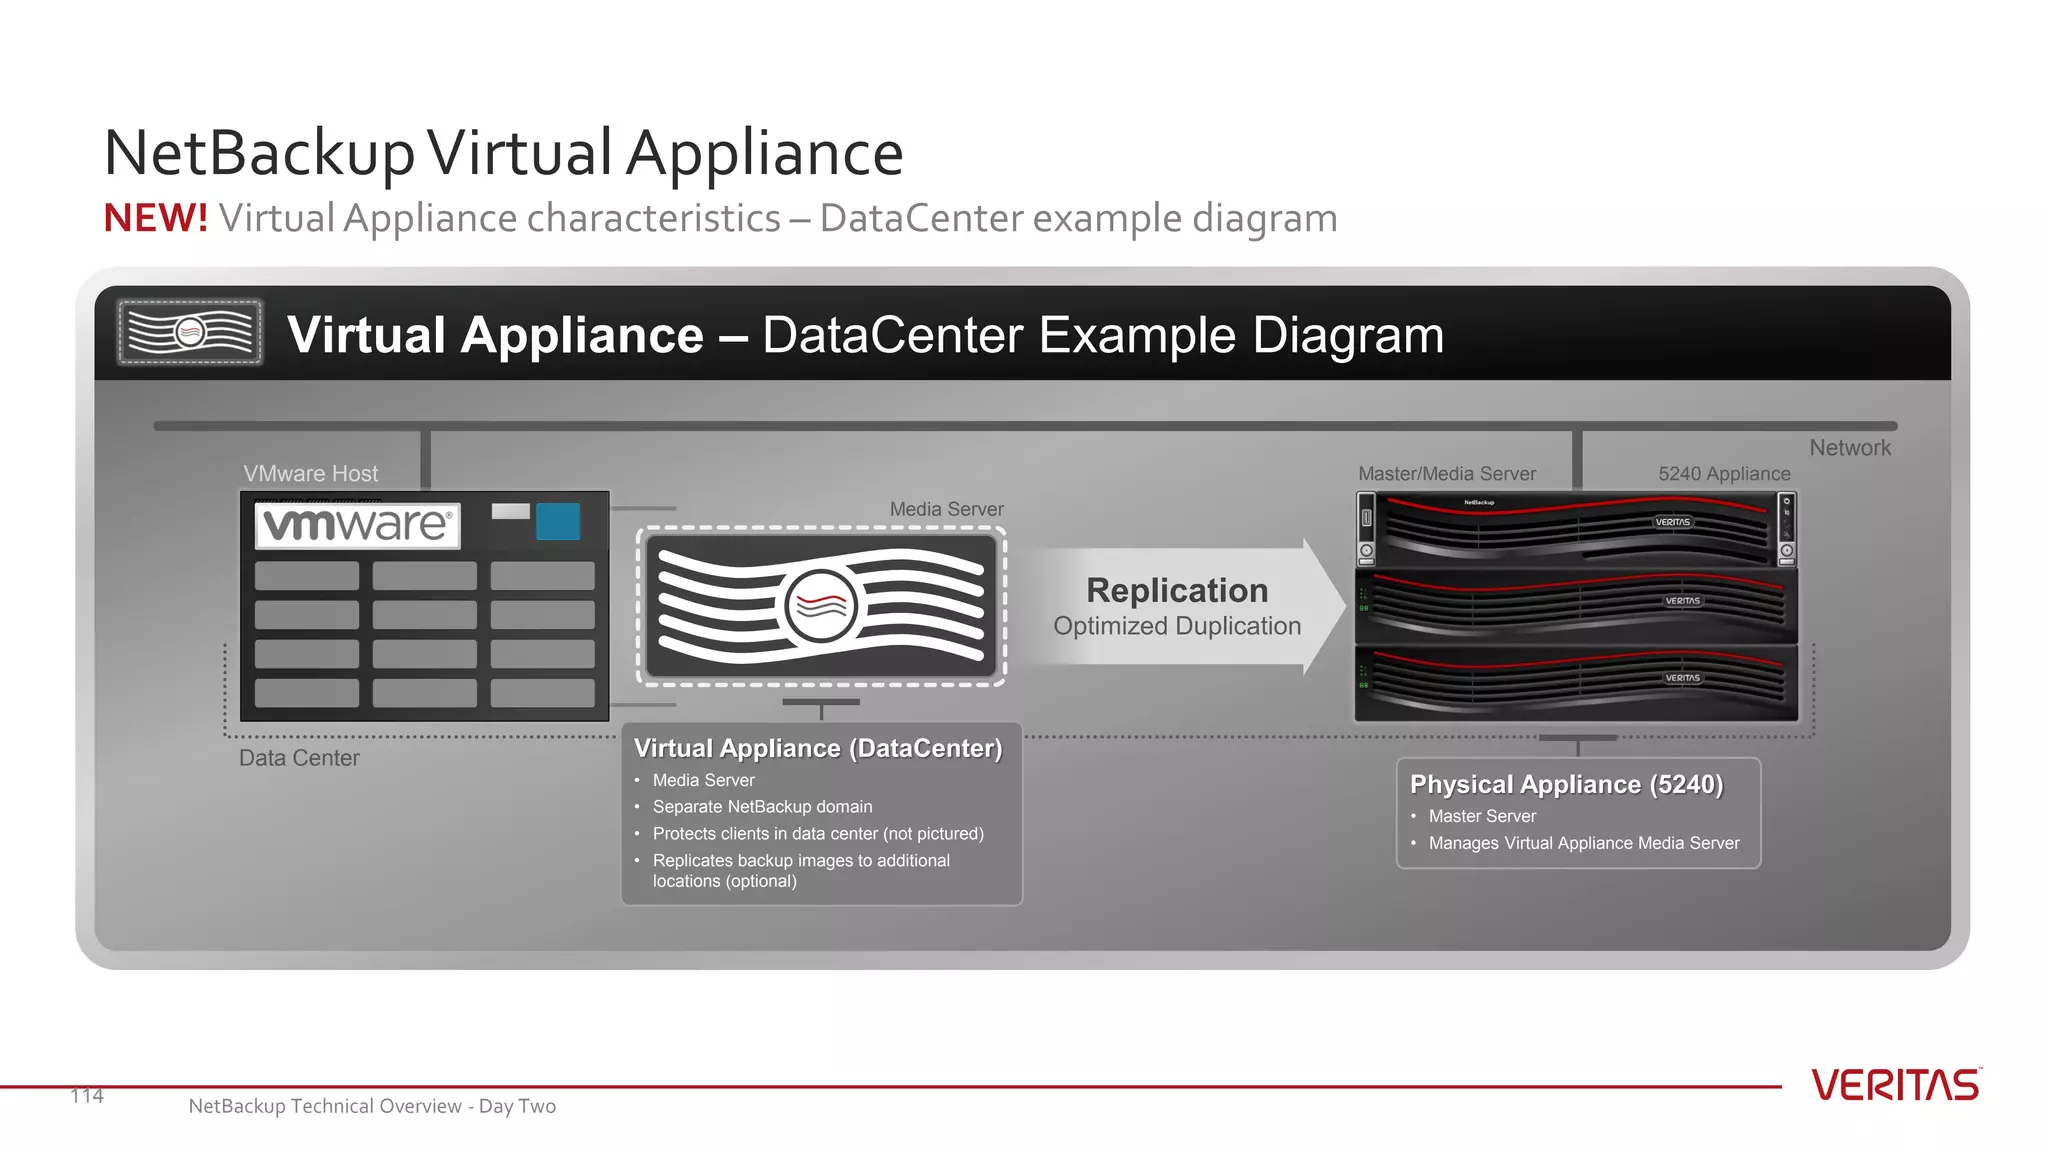Select the middle storage shelf of 5240 appliance
The width and height of the screenshot is (2048, 1152).
(1576, 606)
